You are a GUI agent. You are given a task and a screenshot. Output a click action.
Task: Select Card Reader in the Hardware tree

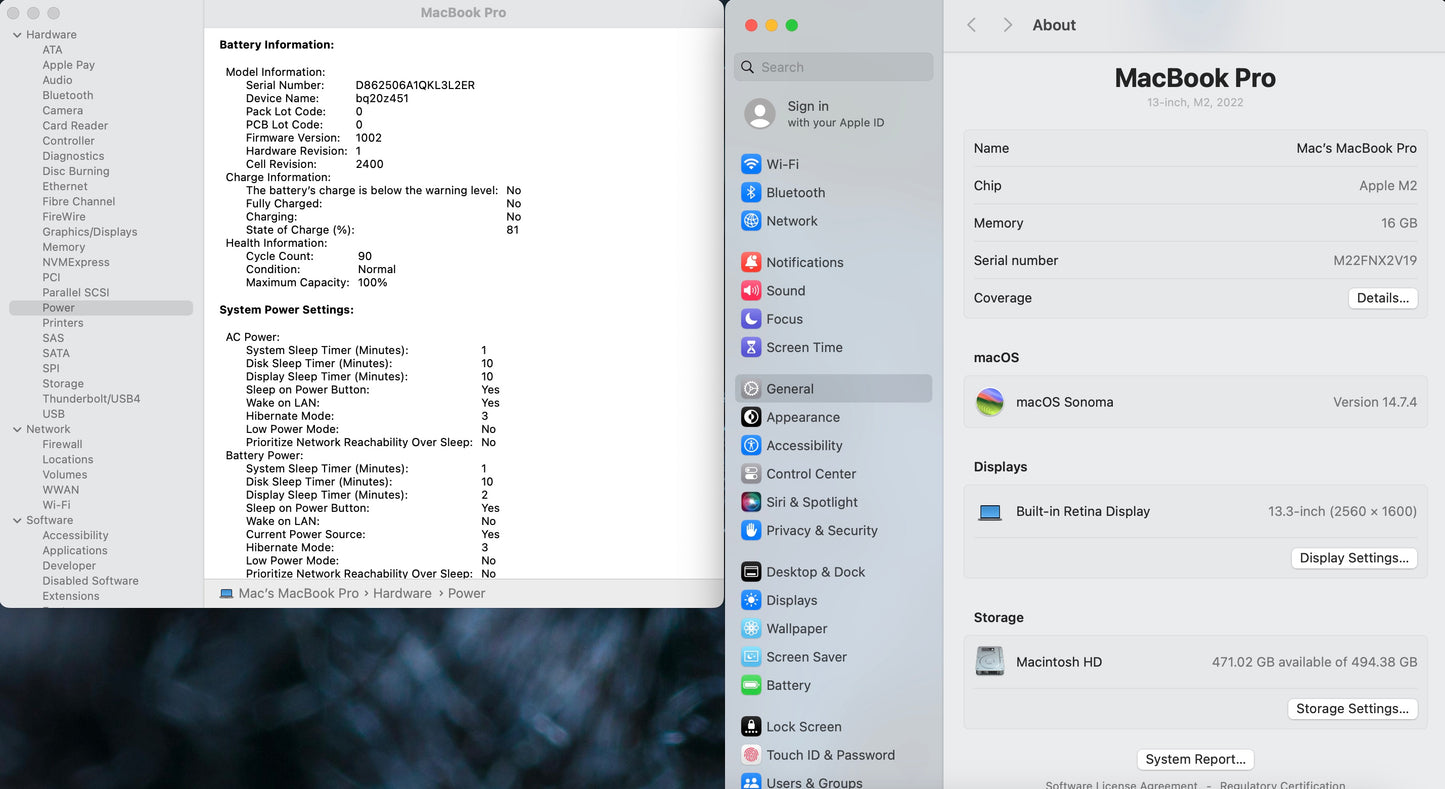75,126
